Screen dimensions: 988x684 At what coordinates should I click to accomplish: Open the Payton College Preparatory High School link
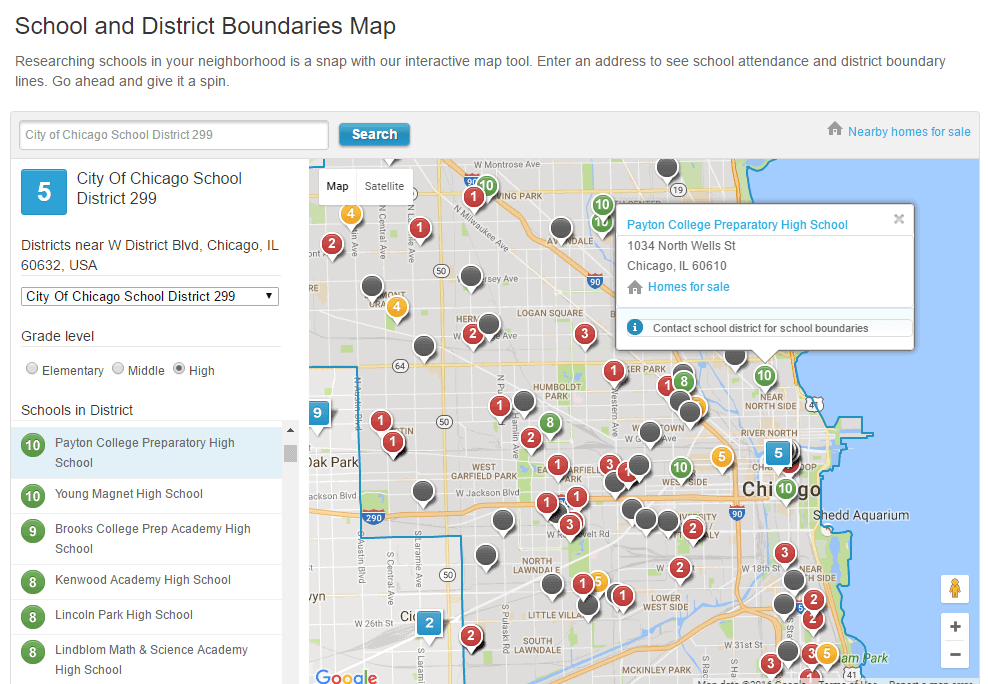click(x=737, y=225)
